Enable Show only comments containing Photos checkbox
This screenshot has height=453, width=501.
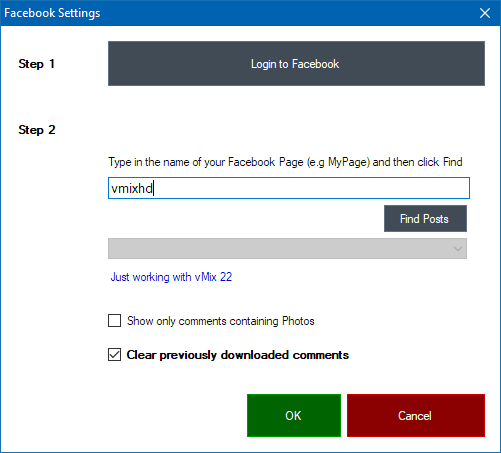114,321
